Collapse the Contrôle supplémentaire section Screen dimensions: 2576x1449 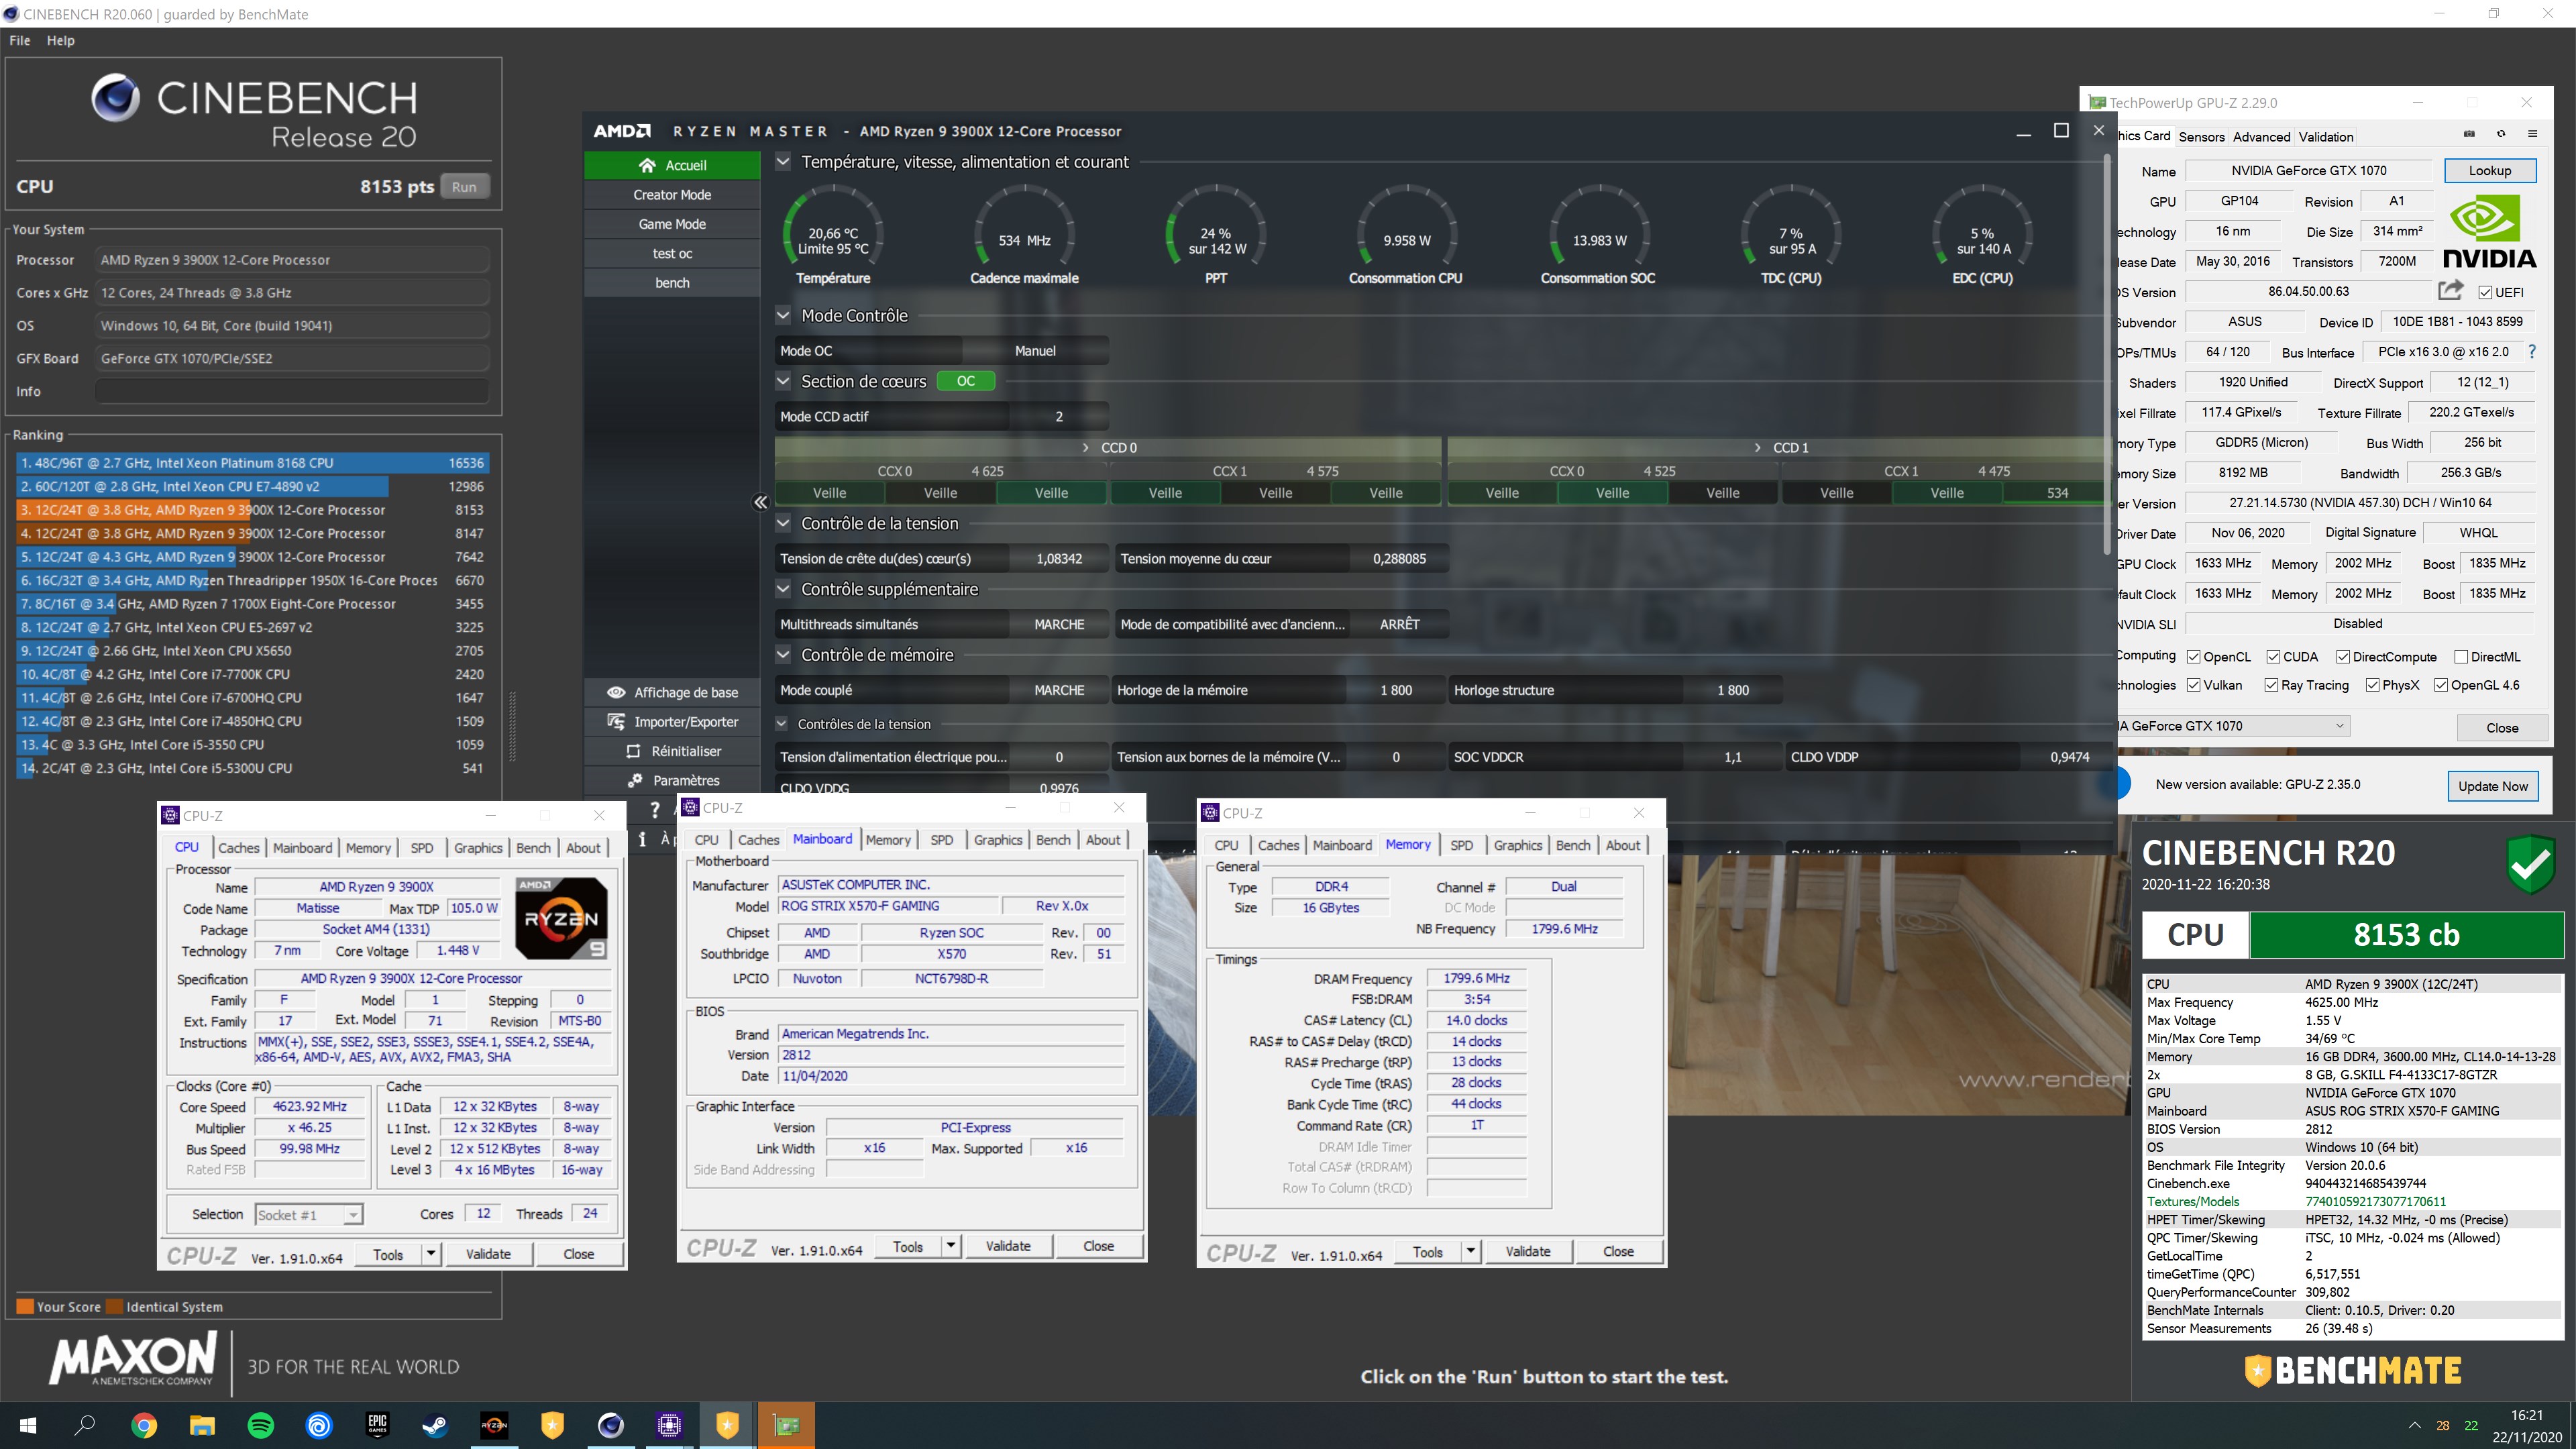click(x=783, y=589)
